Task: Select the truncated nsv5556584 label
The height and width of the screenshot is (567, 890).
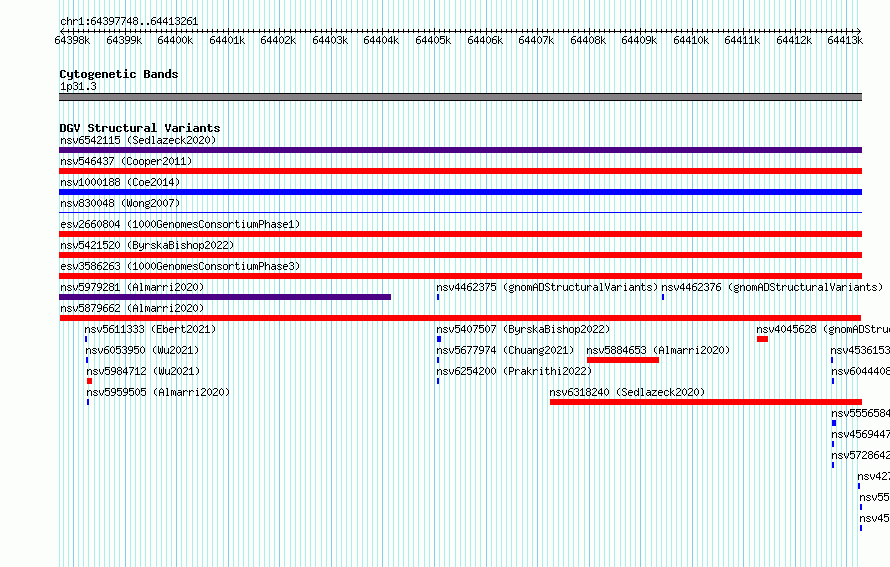Action: tap(860, 413)
